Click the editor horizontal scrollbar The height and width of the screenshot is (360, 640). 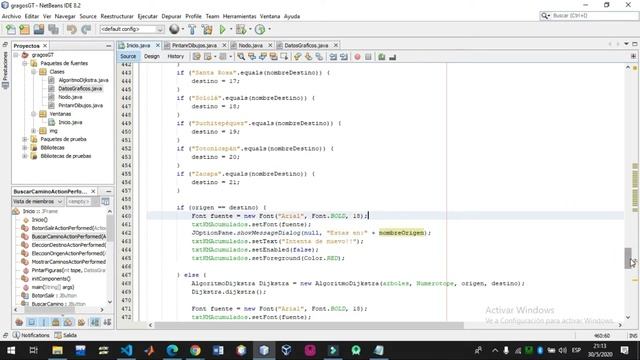309,325
